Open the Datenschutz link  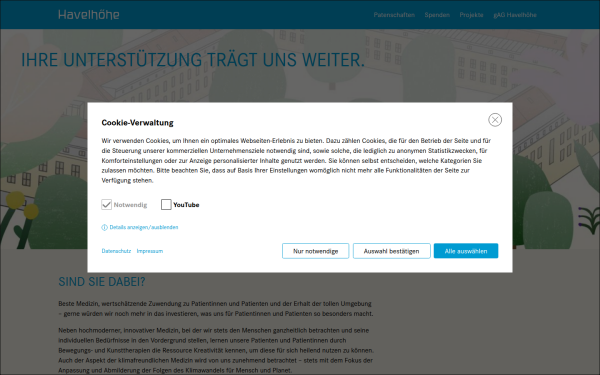(x=116, y=251)
